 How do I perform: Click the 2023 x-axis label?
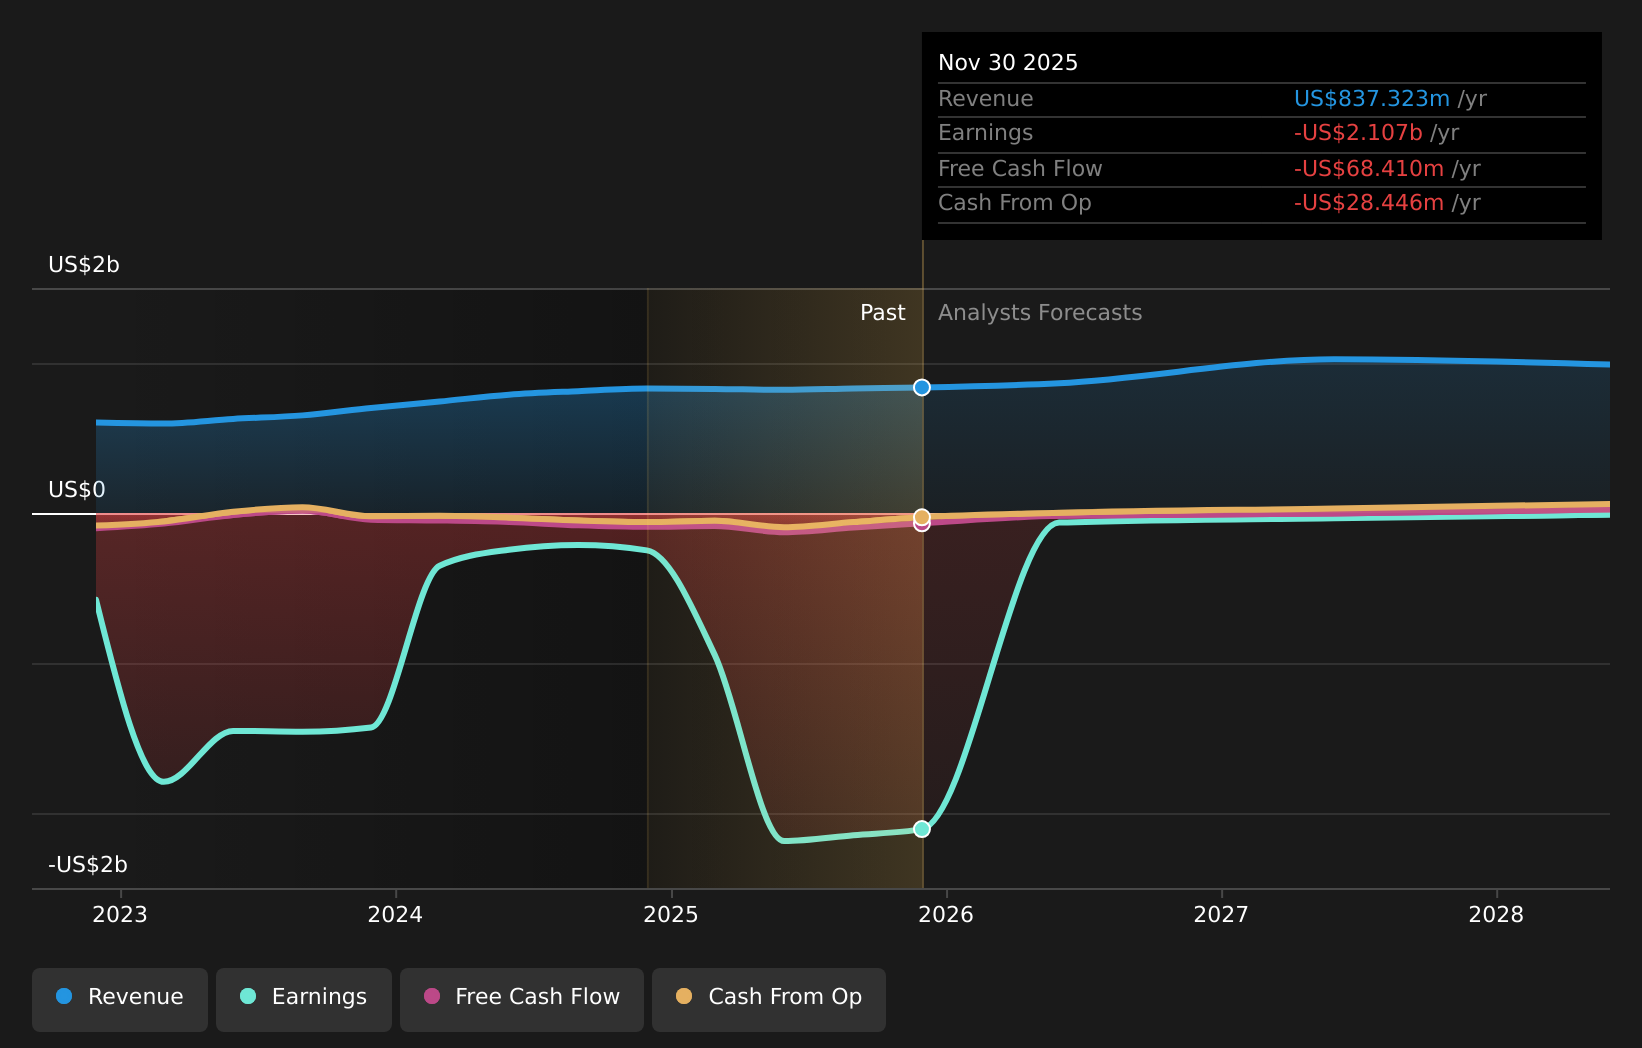point(120,914)
